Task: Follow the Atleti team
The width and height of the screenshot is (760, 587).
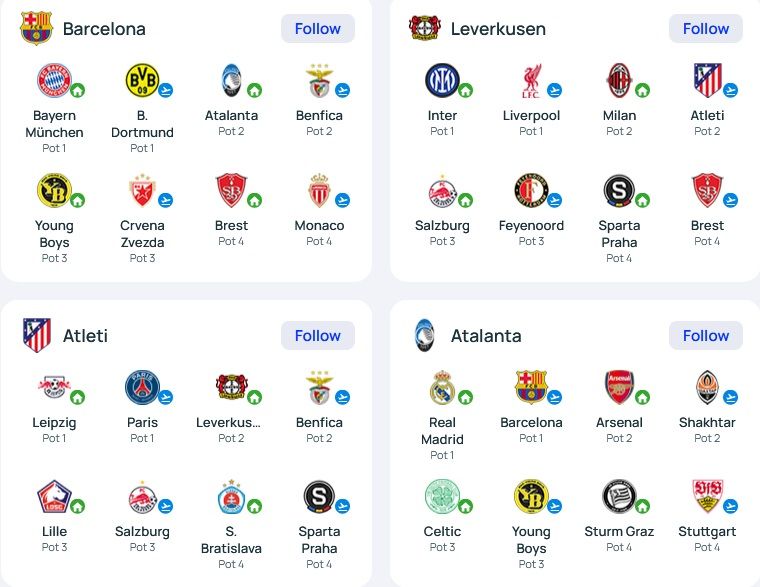Action: 318,335
